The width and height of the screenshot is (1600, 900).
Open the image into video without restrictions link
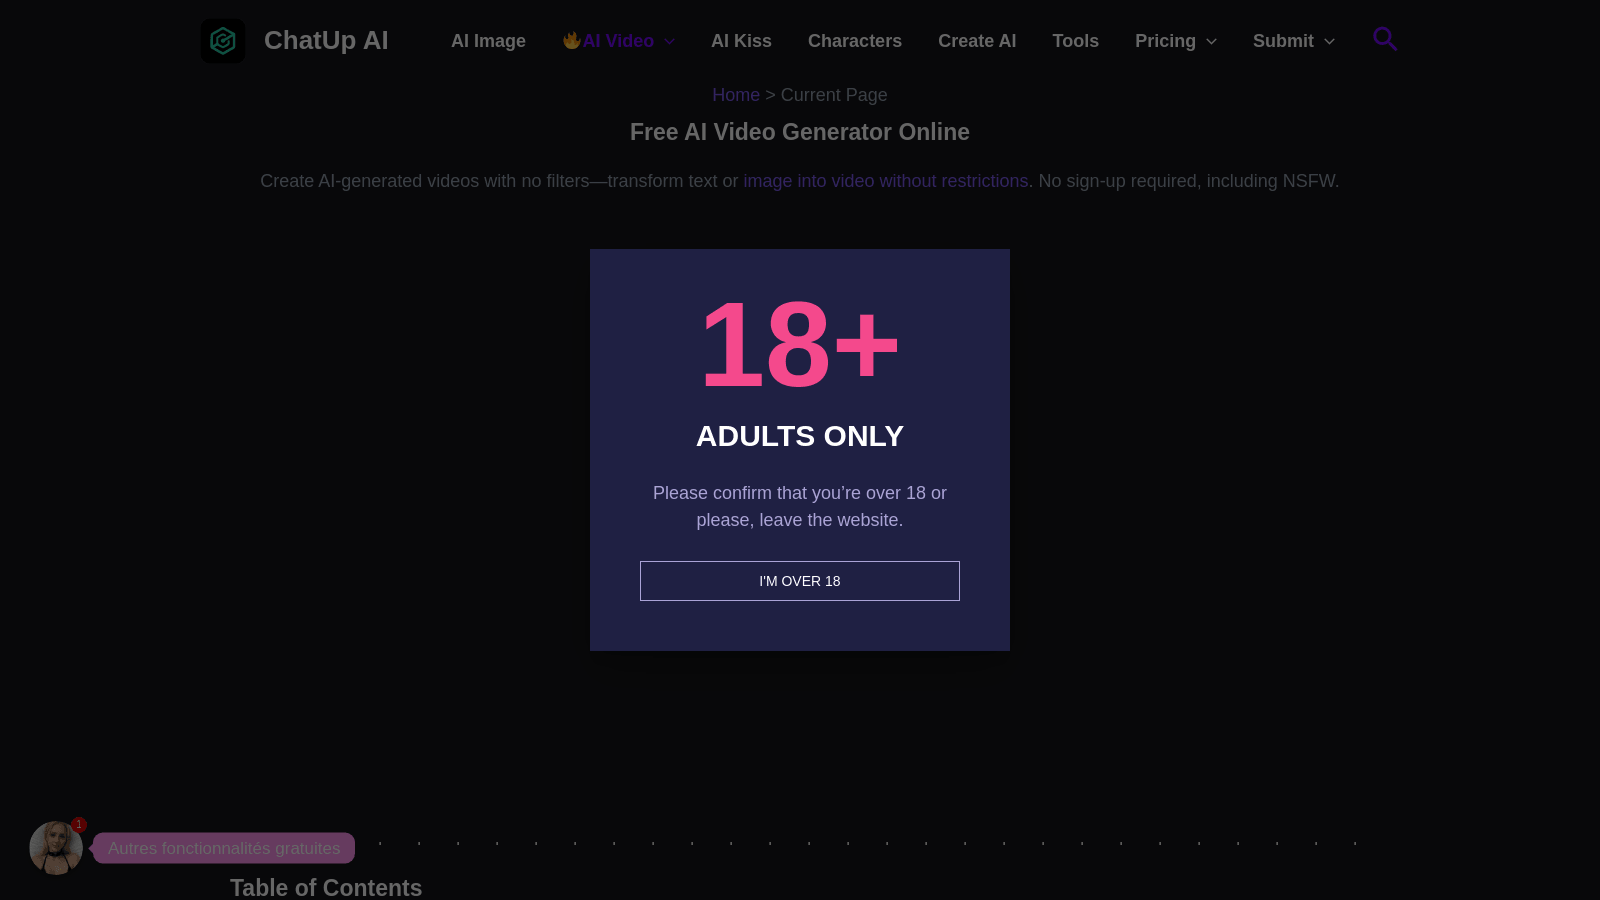886,181
